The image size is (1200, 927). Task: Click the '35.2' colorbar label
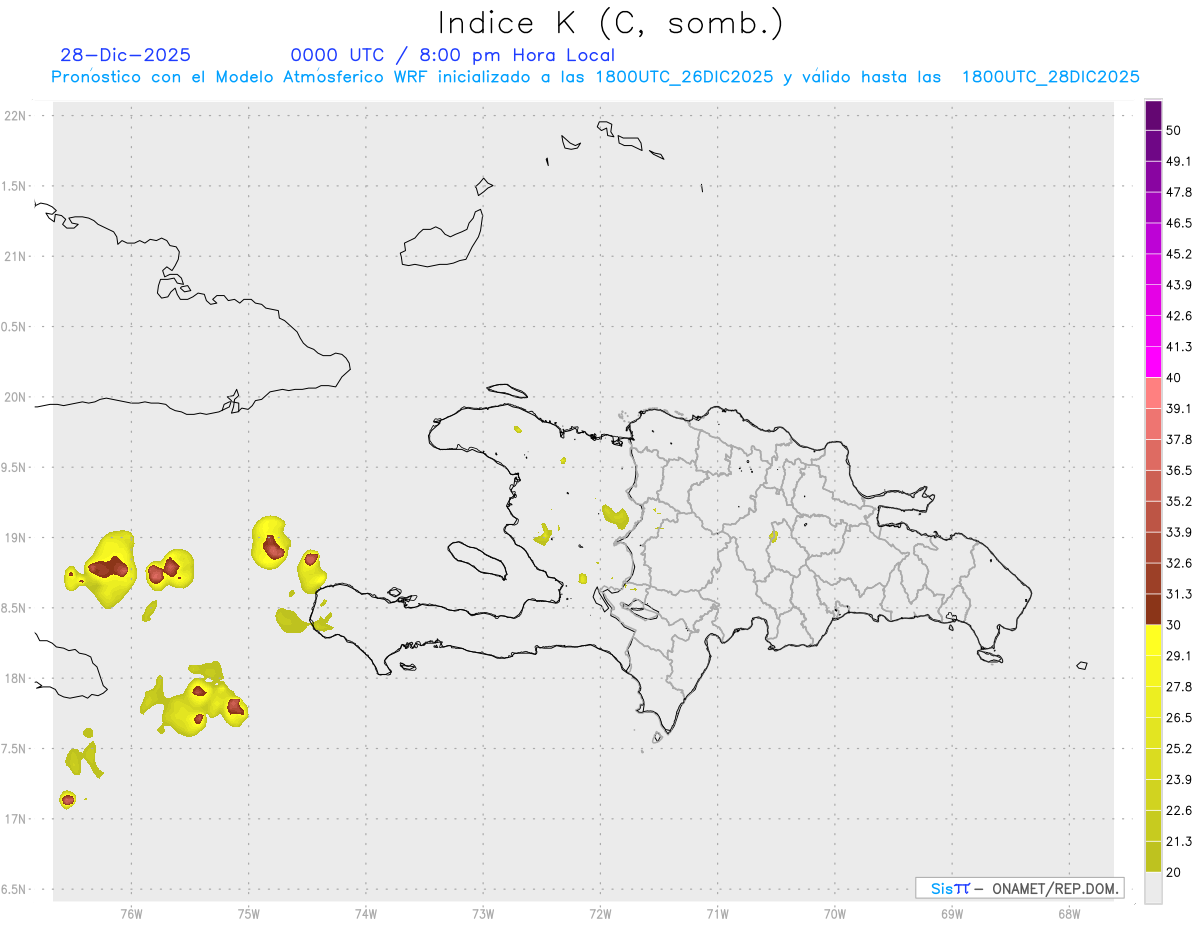[1179, 501]
